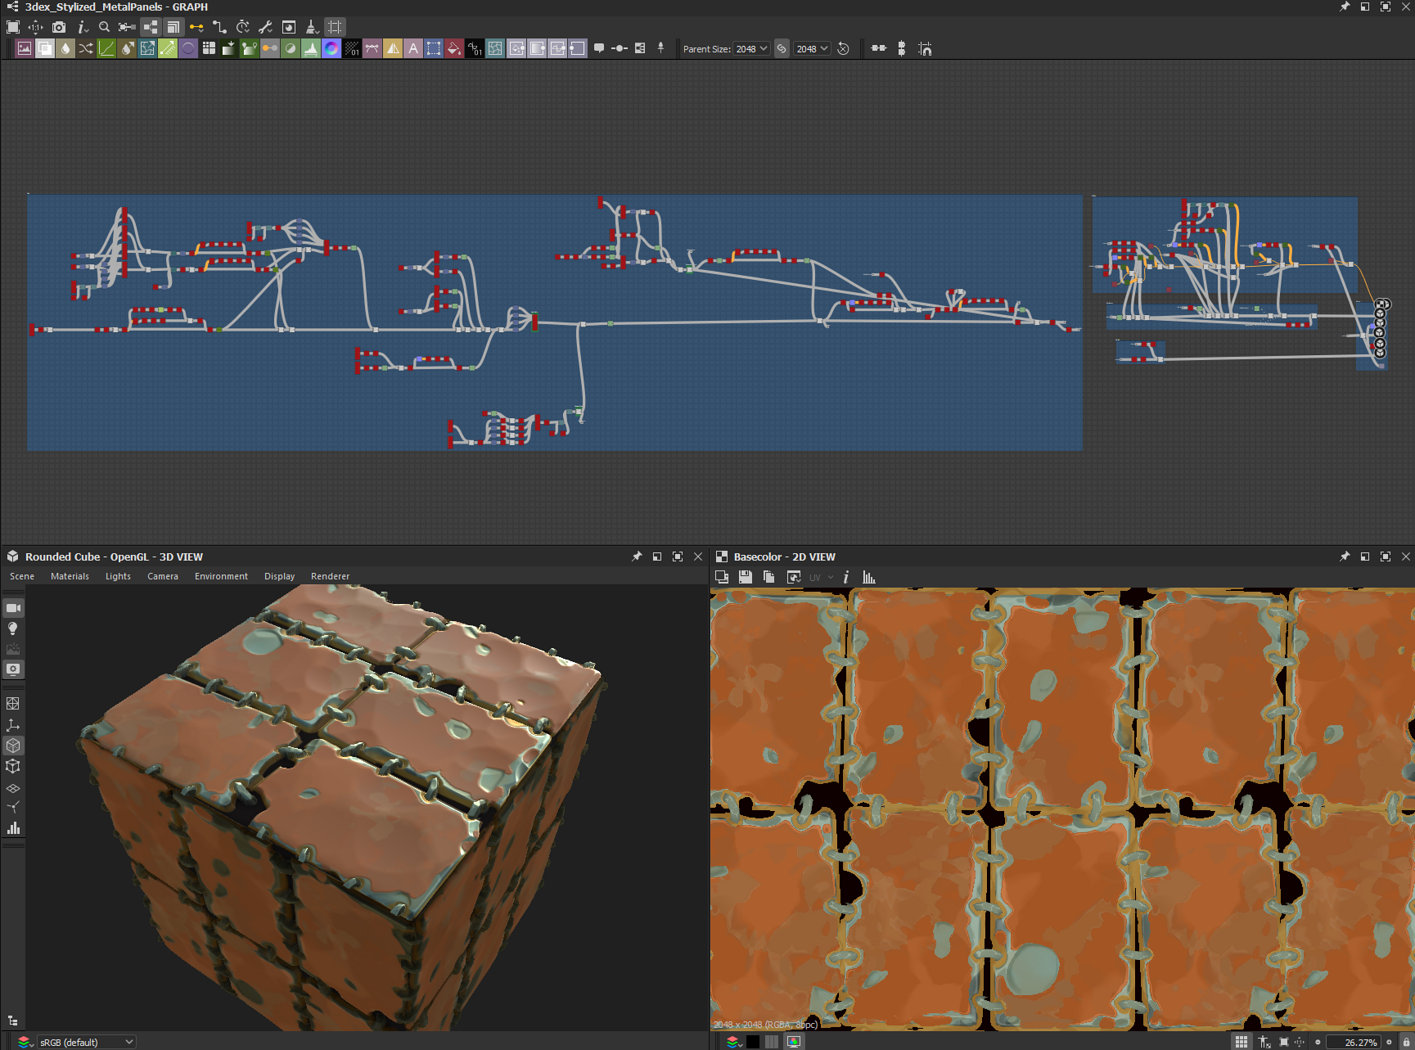Pin the Rounded Cube 3D view panel

point(637,557)
